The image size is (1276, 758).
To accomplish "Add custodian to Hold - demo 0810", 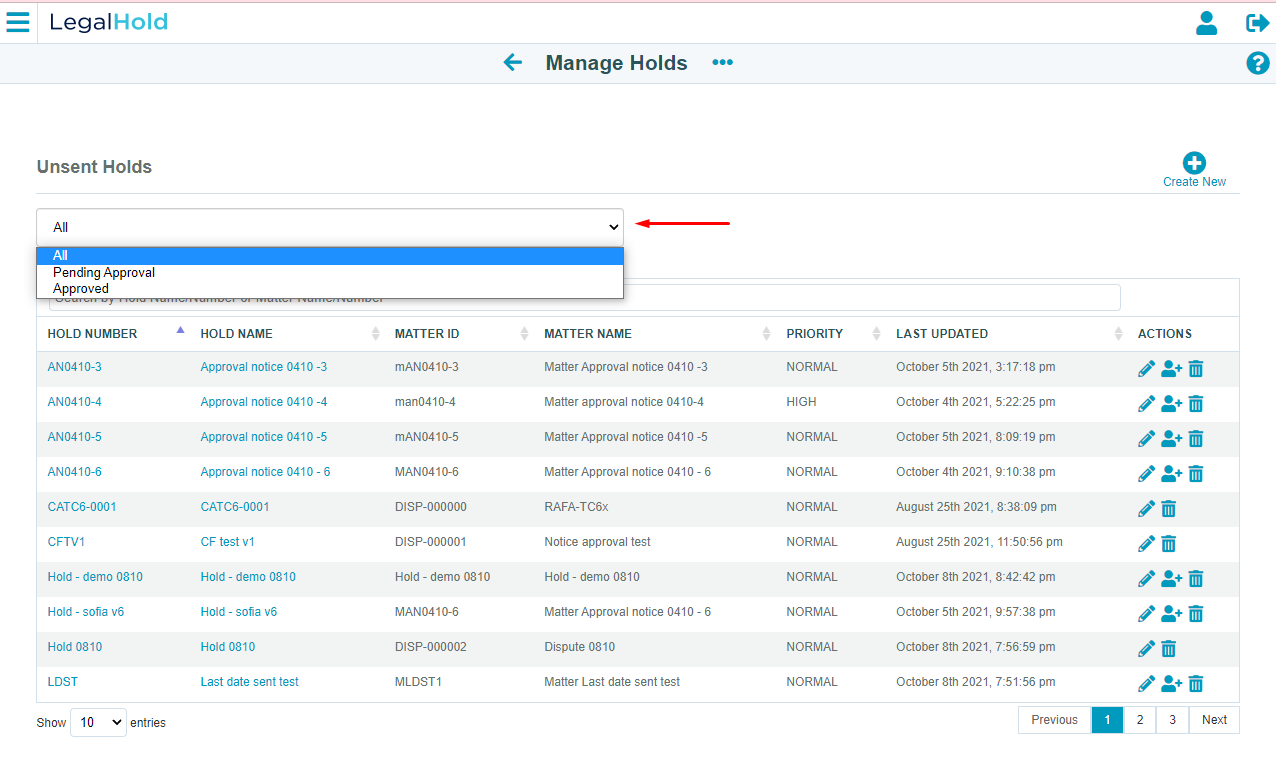I will tap(1171, 579).
